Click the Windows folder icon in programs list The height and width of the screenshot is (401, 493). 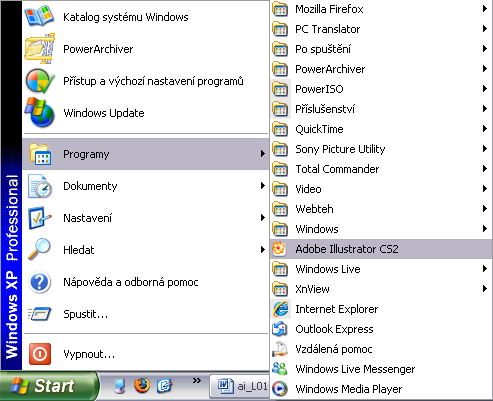[280, 229]
